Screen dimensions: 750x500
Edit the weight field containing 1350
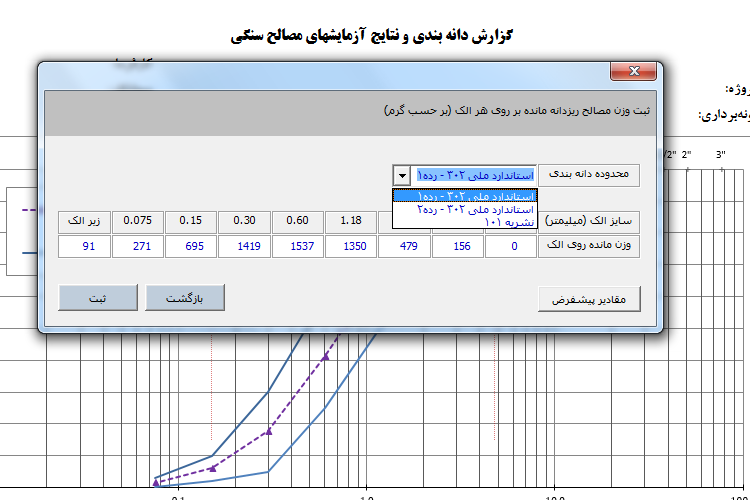point(351,246)
